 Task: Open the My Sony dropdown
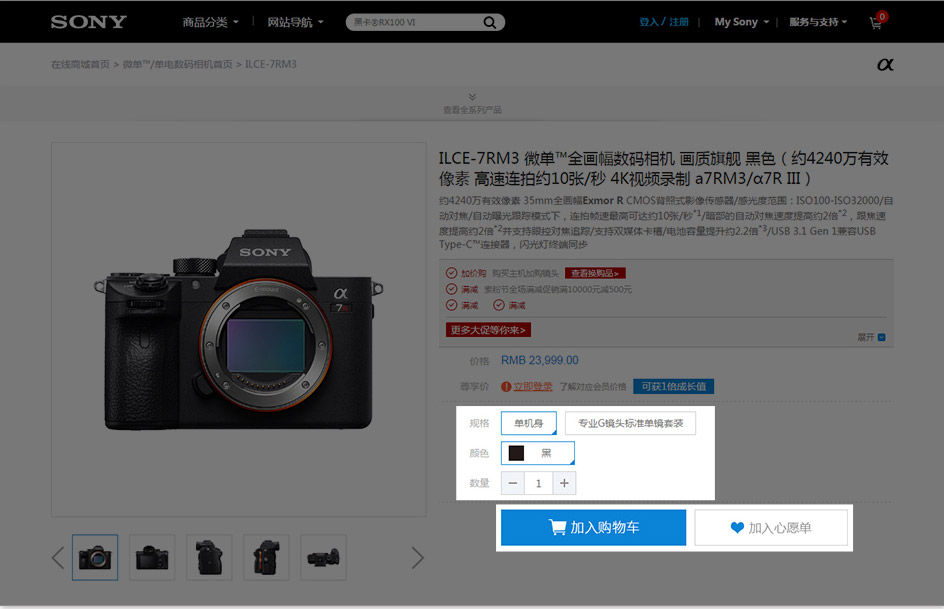pos(742,22)
